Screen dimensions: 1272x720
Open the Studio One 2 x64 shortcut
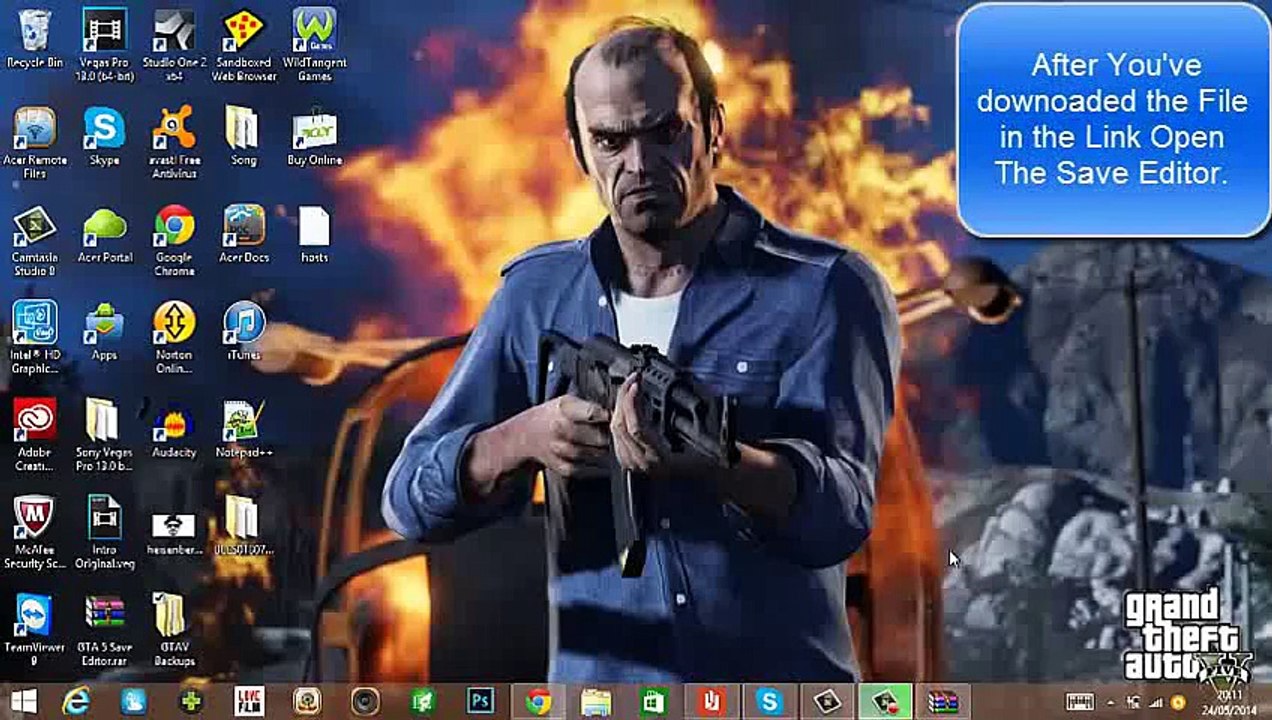(x=174, y=45)
